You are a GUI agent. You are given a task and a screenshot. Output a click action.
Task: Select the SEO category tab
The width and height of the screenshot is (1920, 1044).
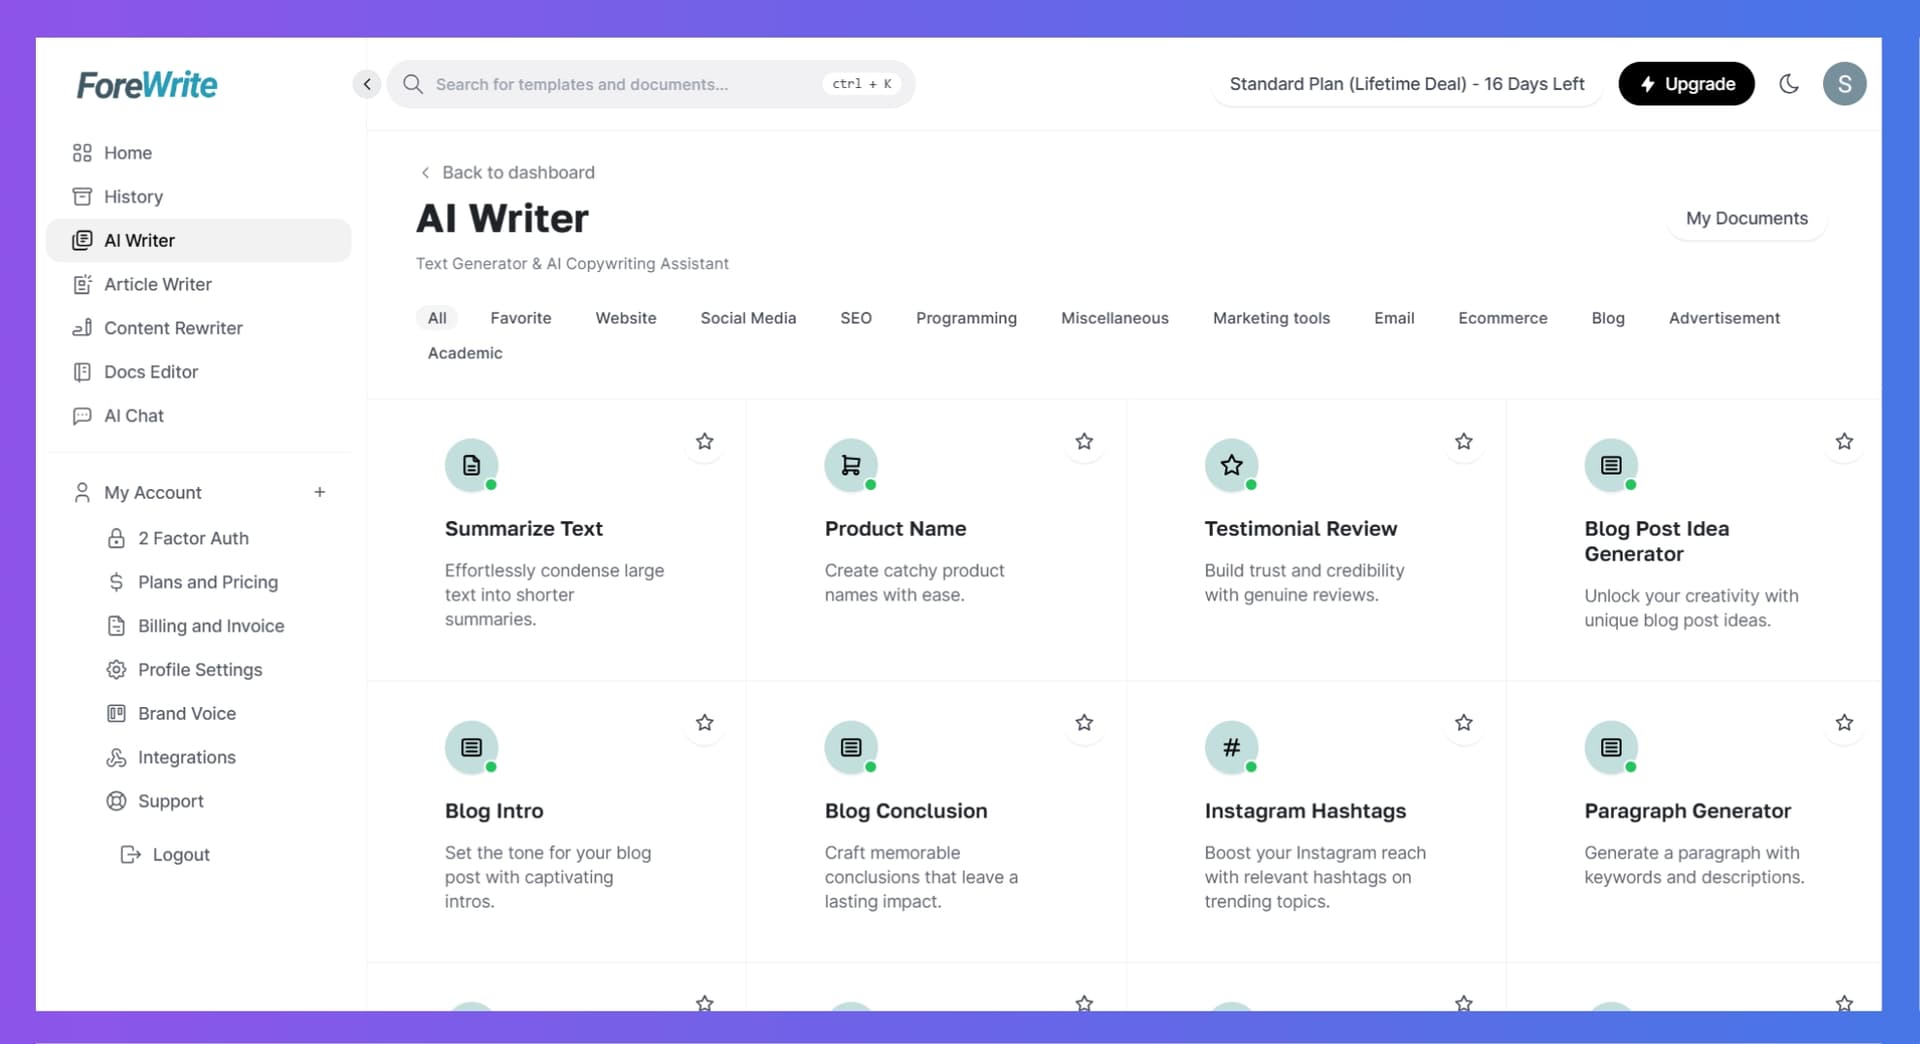tap(856, 318)
